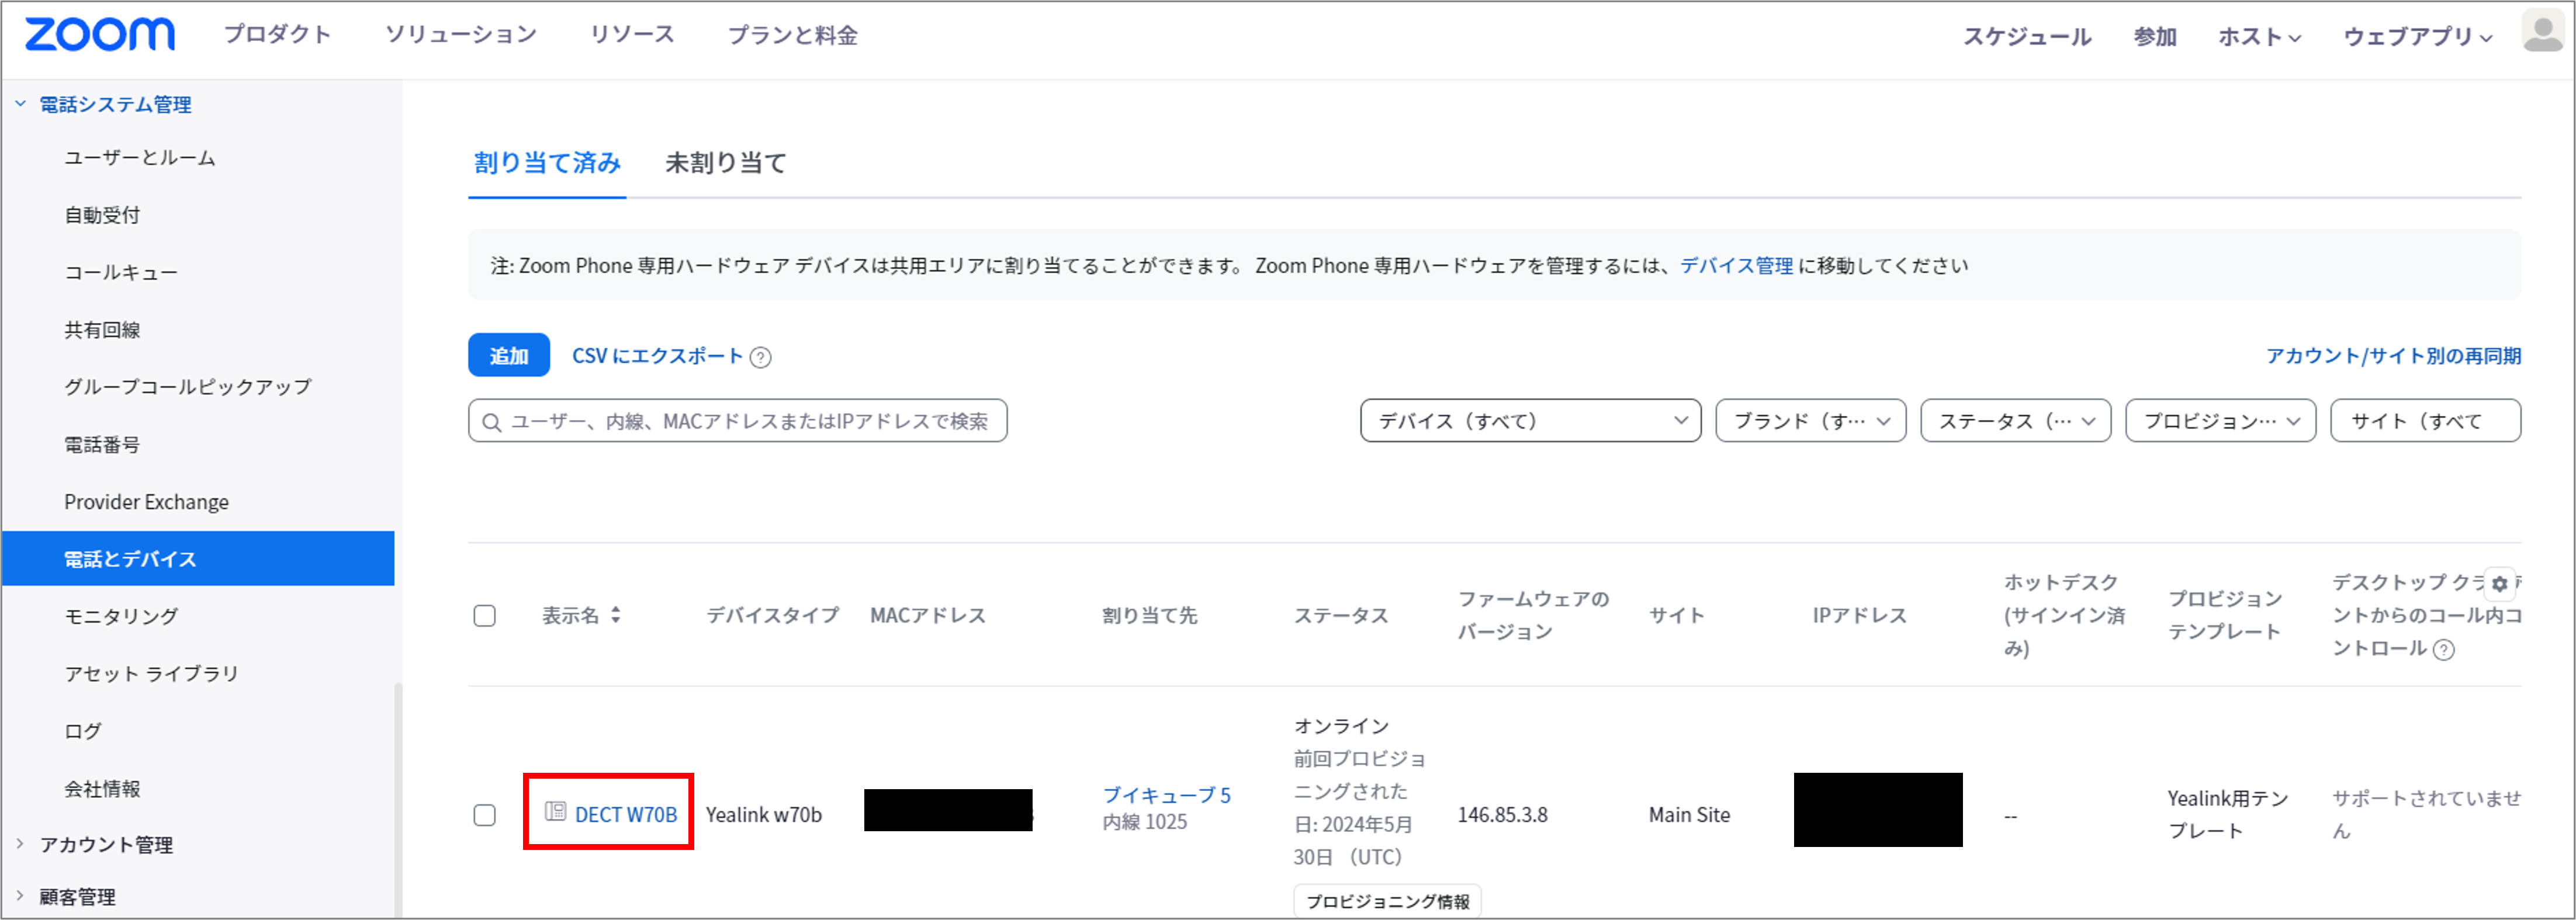Click オンライン status text
The width and height of the screenshot is (2576, 920).
tap(1341, 726)
